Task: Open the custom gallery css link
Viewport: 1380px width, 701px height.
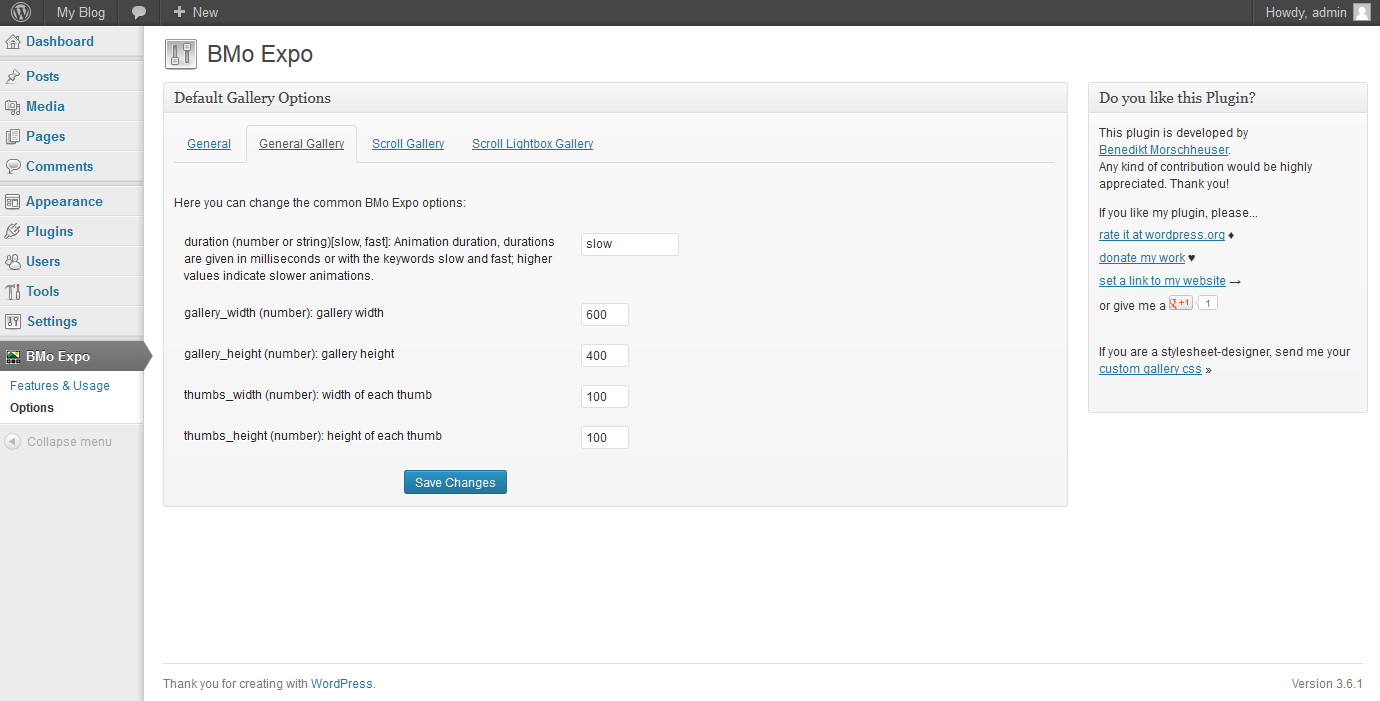Action: coord(1150,369)
